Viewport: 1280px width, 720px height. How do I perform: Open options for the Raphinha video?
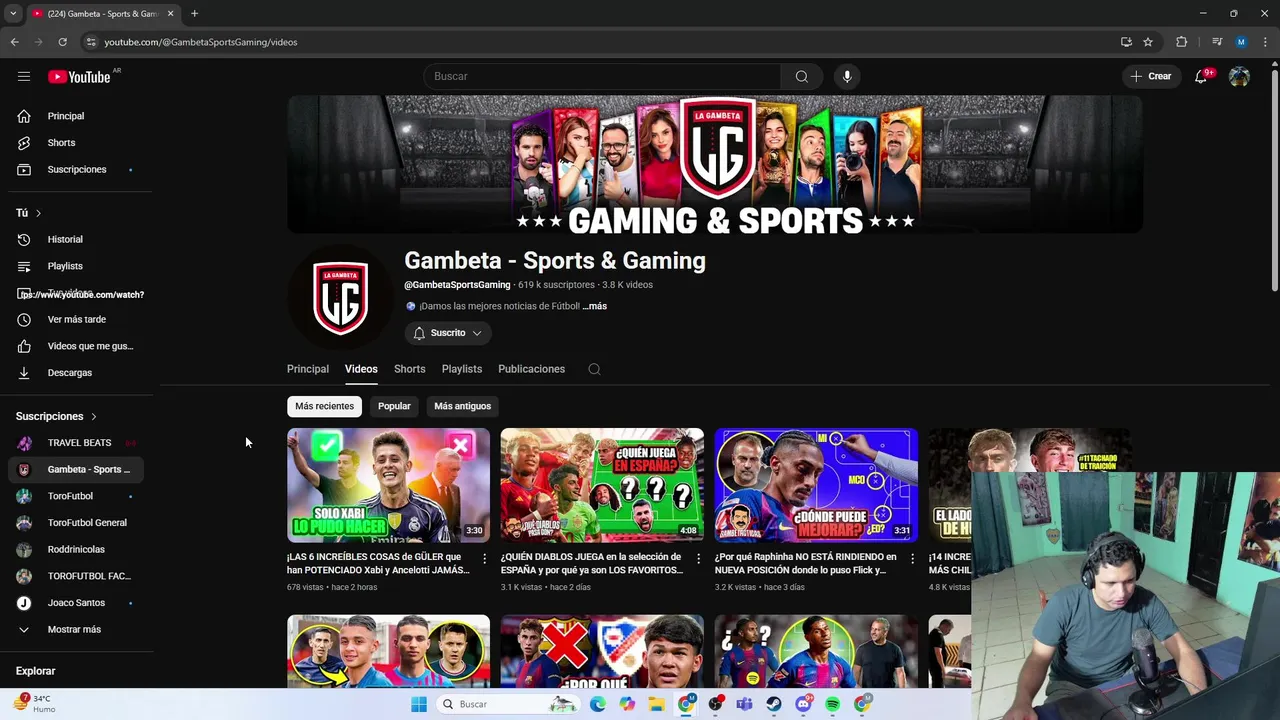[x=912, y=559]
